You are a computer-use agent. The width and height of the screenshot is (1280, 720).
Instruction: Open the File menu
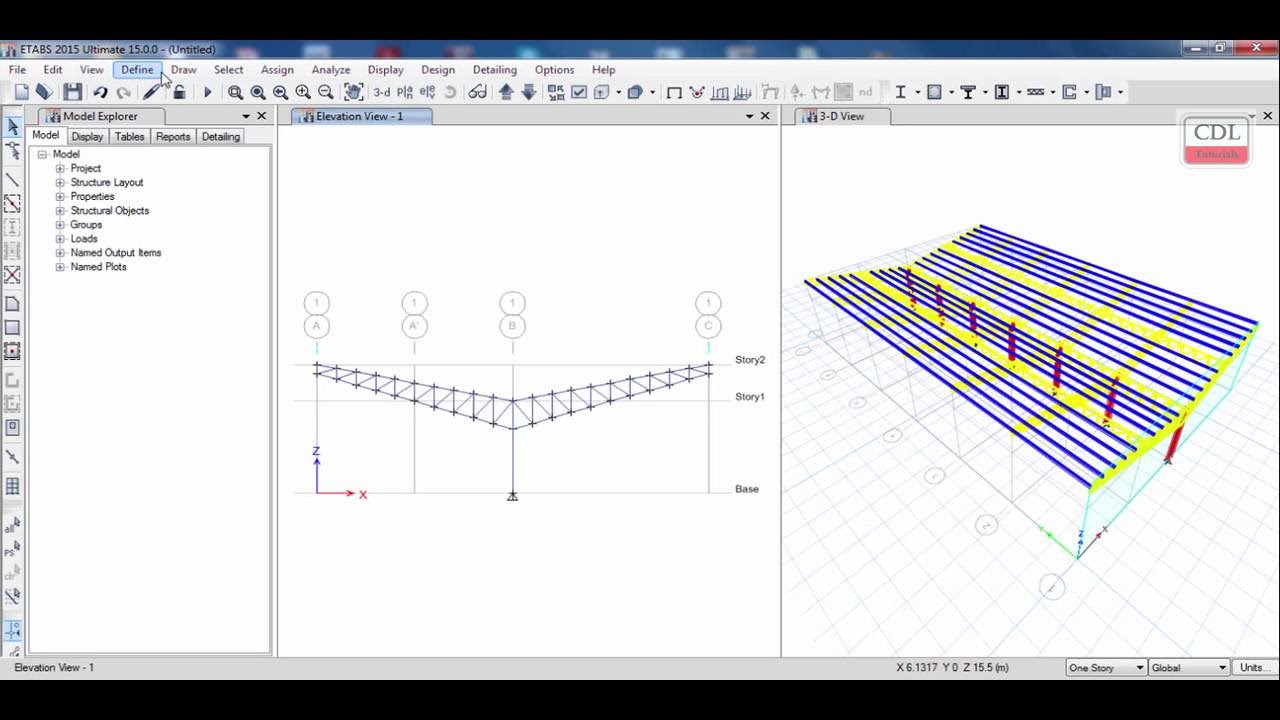(18, 70)
